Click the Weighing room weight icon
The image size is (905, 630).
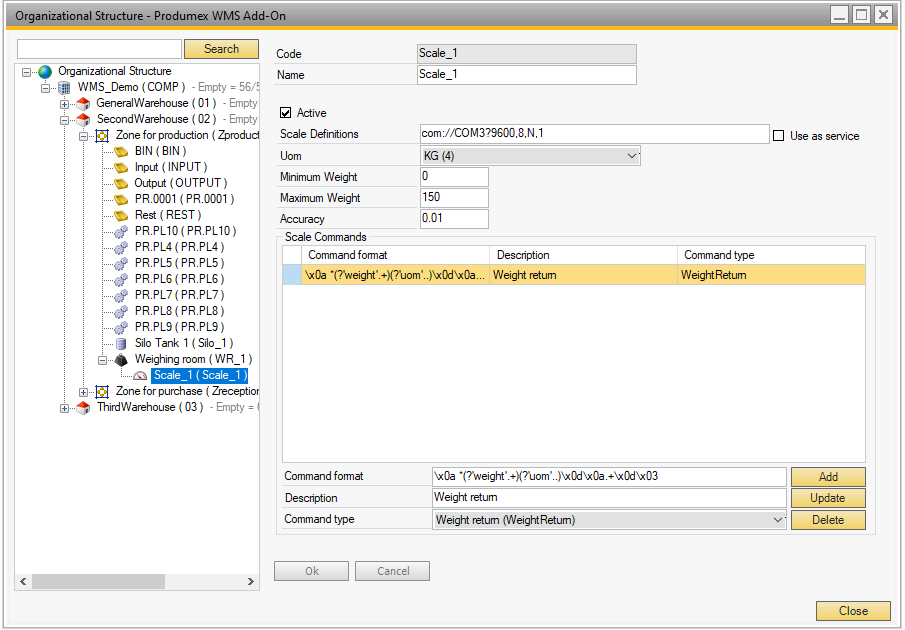121,359
